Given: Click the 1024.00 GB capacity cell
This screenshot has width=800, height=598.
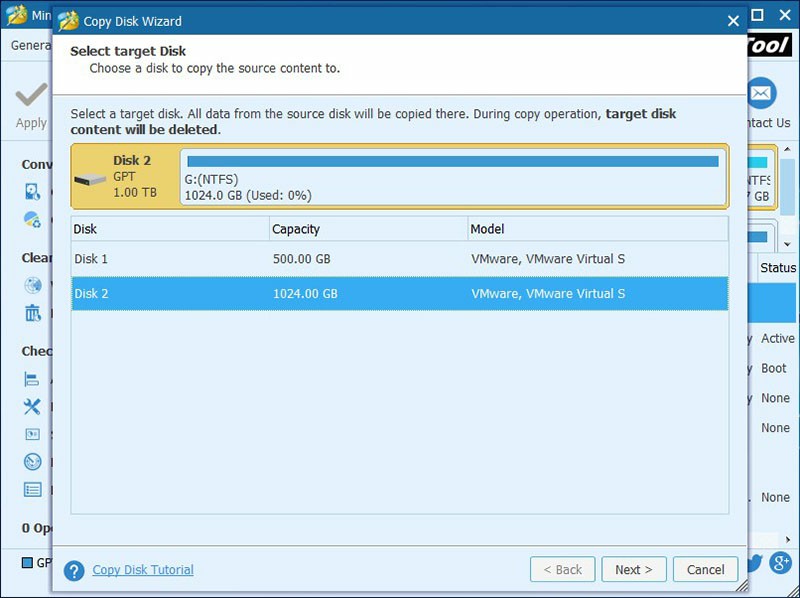Looking at the screenshot, I should (305, 293).
